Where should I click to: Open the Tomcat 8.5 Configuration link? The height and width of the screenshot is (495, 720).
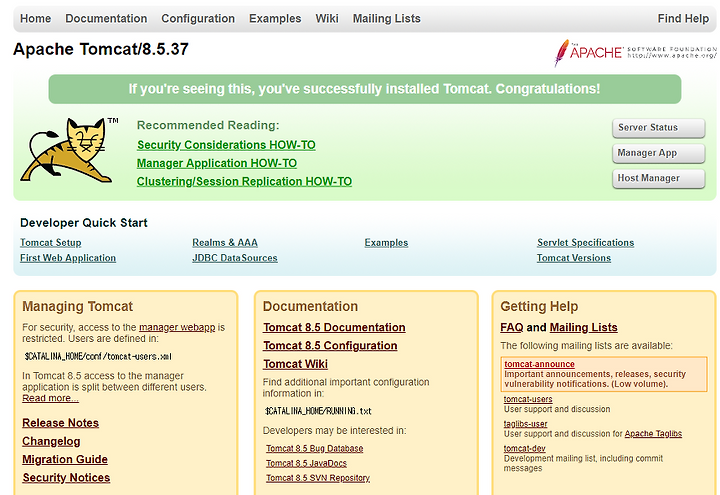(x=330, y=346)
